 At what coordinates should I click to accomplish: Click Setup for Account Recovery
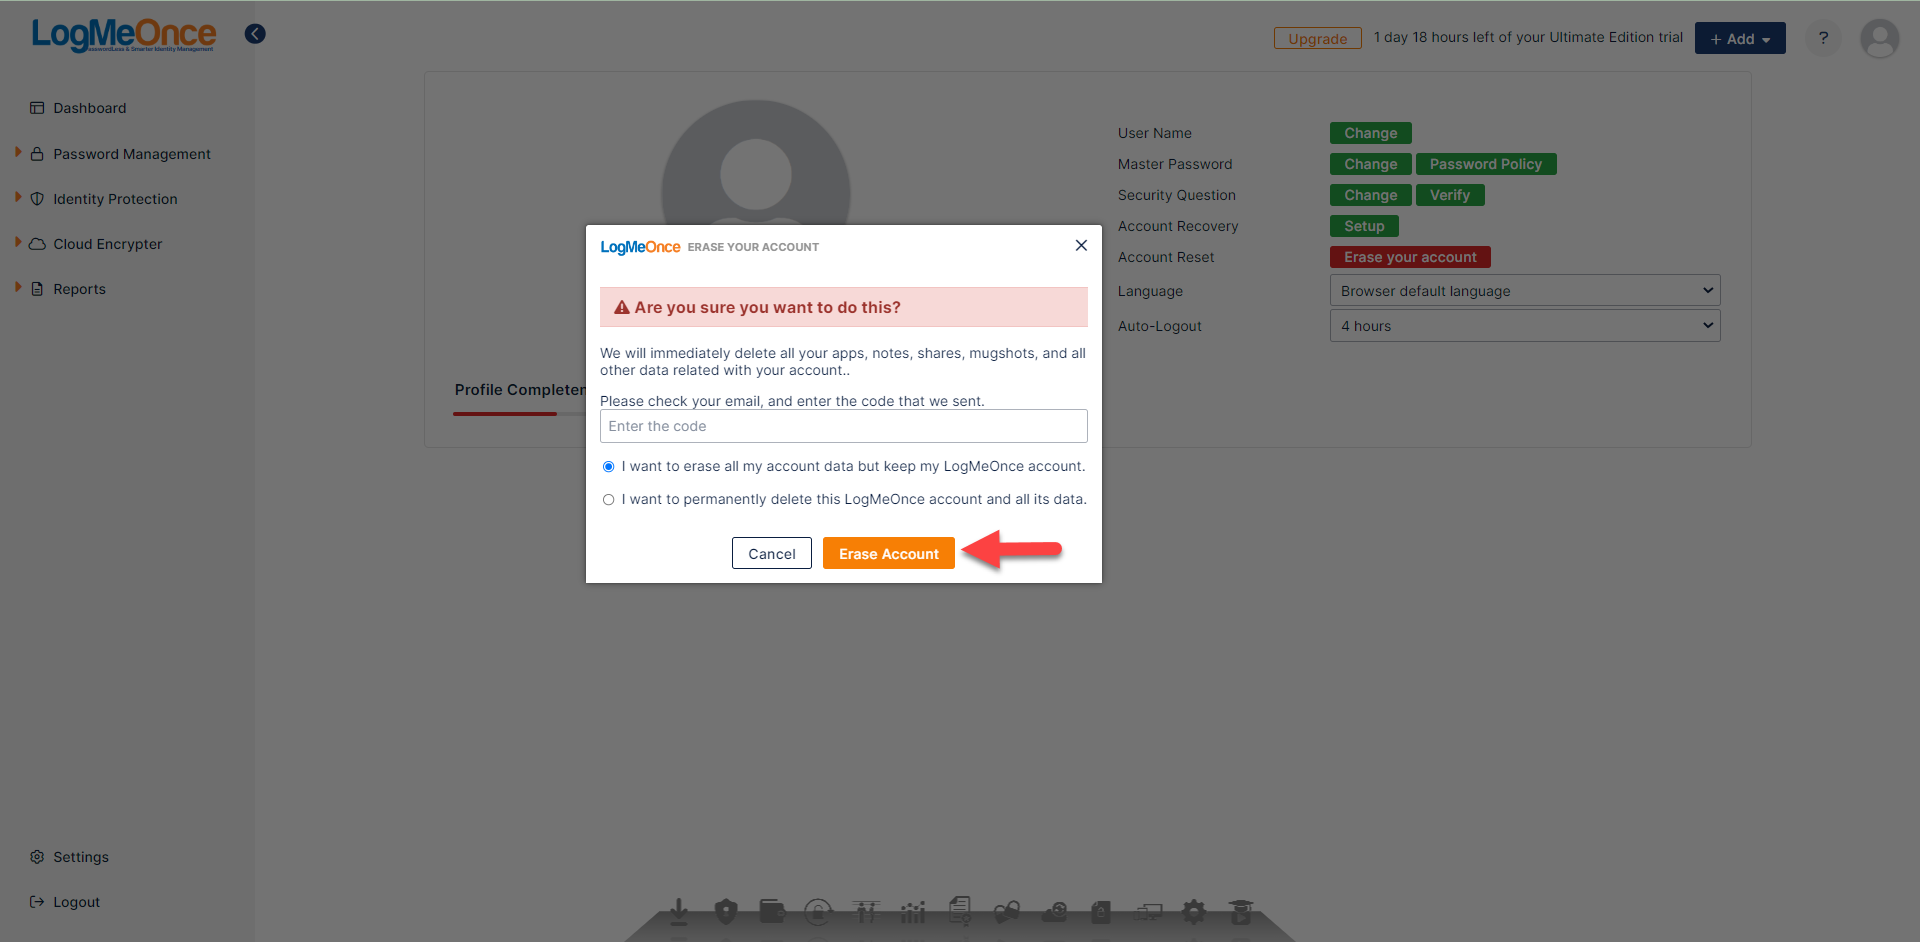tap(1364, 226)
